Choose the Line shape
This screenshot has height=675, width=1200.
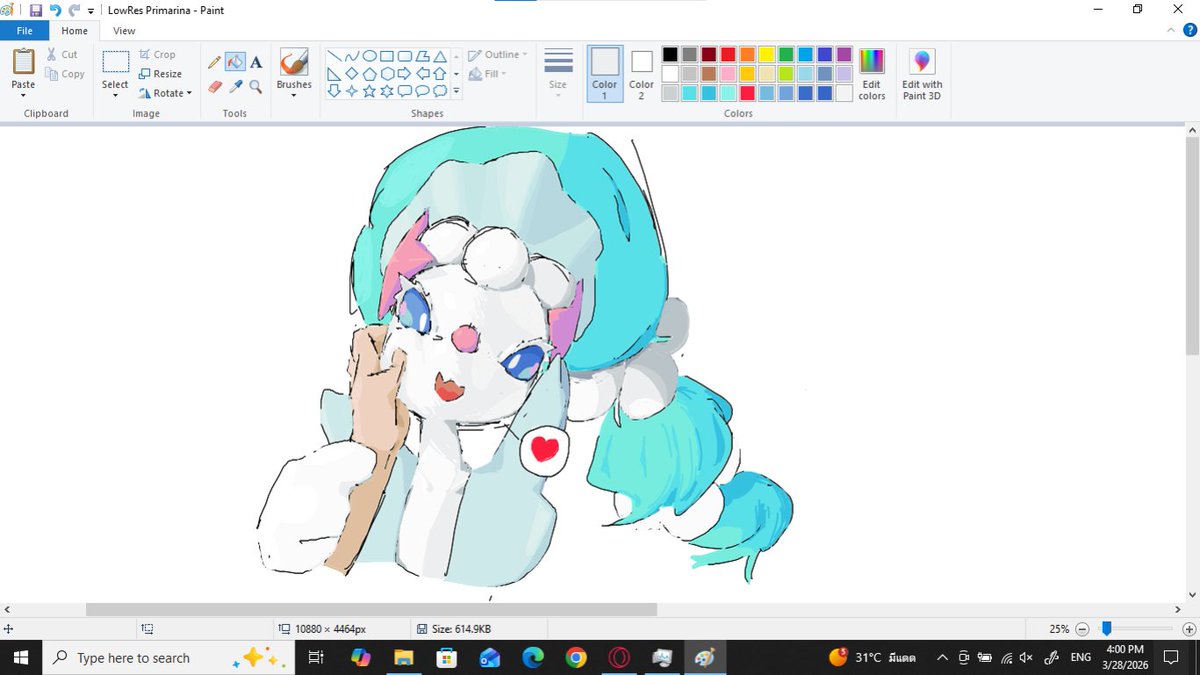point(335,56)
